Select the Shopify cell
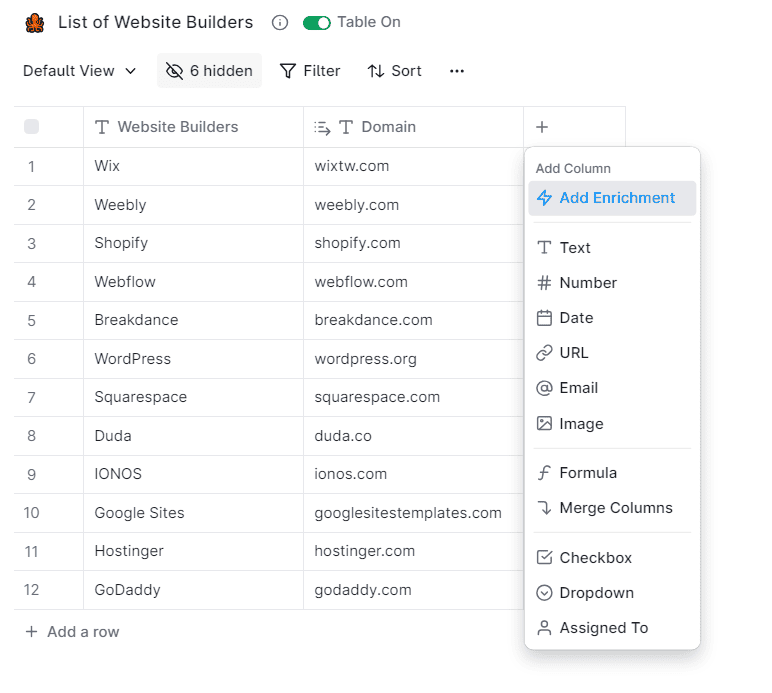This screenshot has width=772, height=693. point(193,243)
